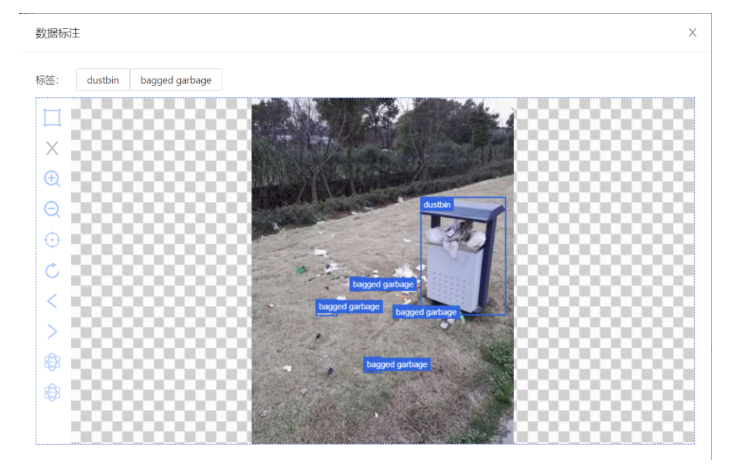Click the crosshair recenter icon
This screenshot has width=738, height=471.
[x=52, y=240]
